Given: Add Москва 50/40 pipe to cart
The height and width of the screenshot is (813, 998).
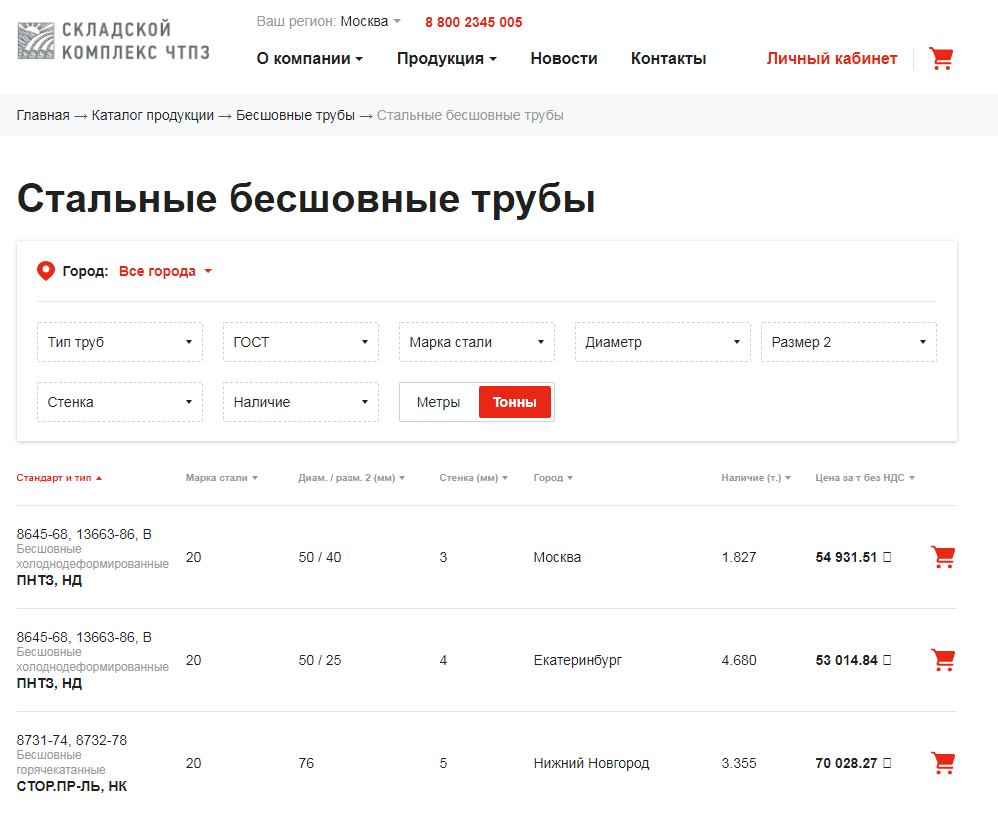Looking at the screenshot, I should pyautogui.click(x=942, y=557).
